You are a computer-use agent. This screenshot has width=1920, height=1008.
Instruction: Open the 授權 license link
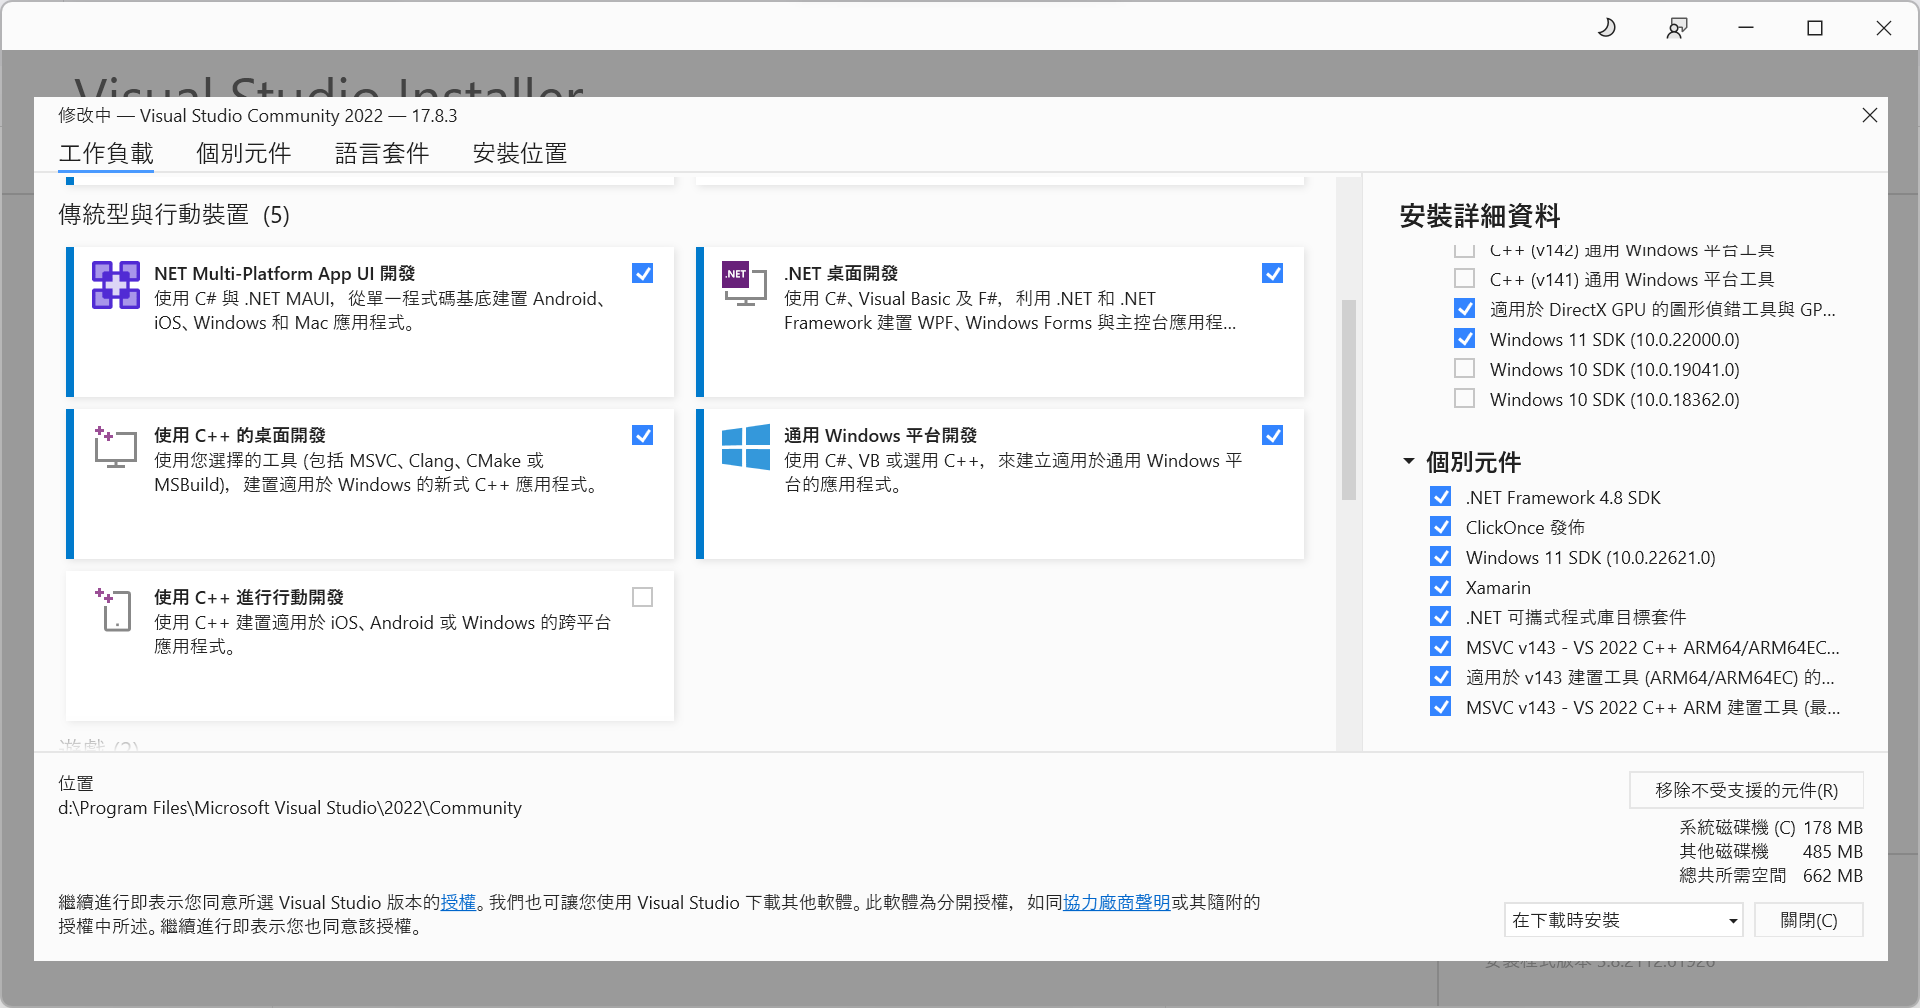coord(458,902)
